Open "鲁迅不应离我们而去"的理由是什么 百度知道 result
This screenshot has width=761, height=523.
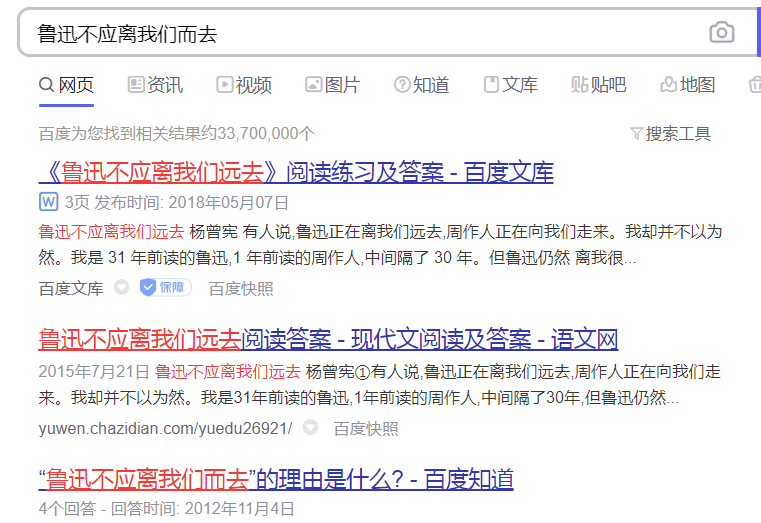[276, 479]
